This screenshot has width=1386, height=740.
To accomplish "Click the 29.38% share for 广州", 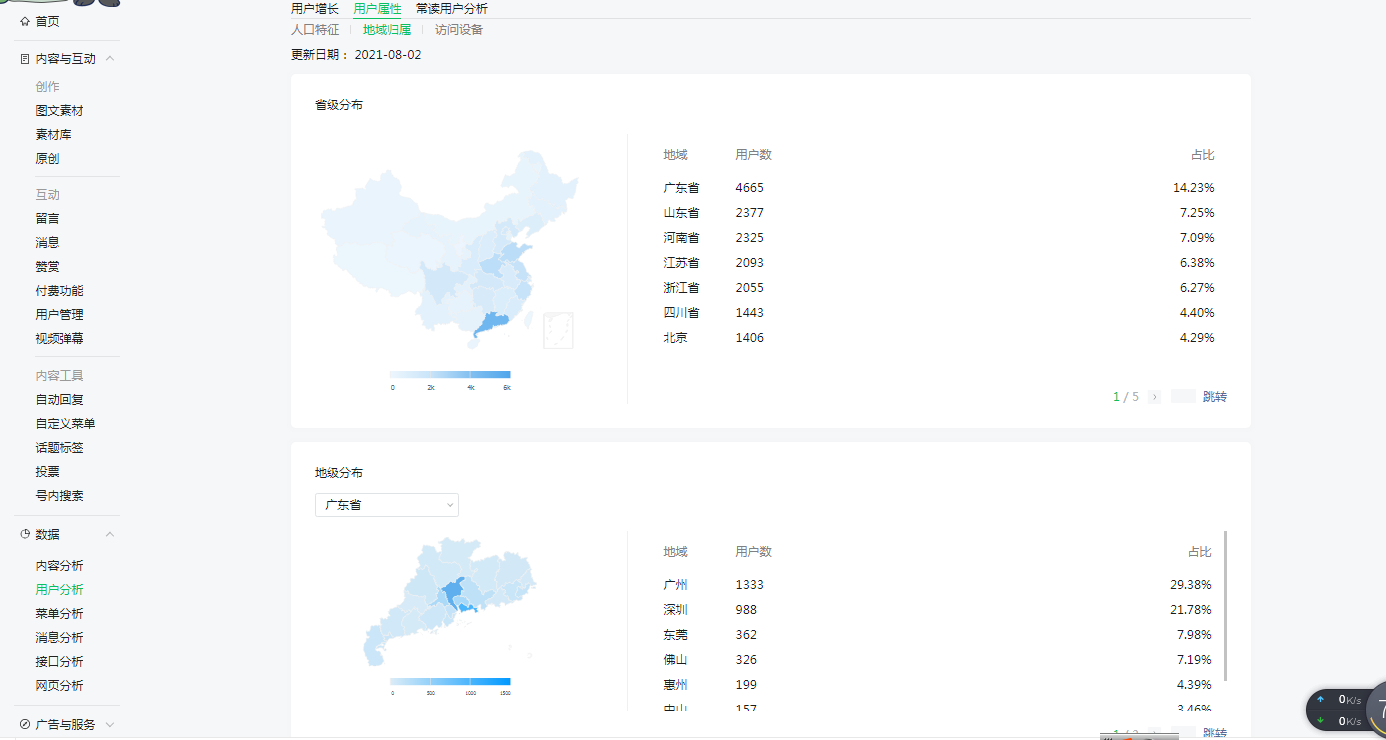I will 1191,585.
